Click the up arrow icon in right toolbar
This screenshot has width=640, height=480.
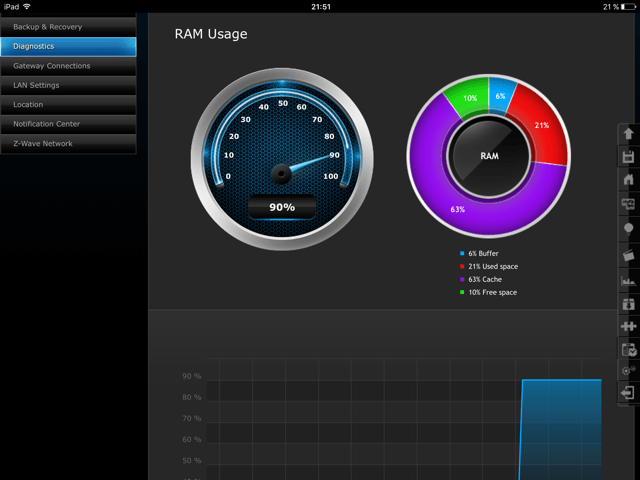[x=628, y=133]
